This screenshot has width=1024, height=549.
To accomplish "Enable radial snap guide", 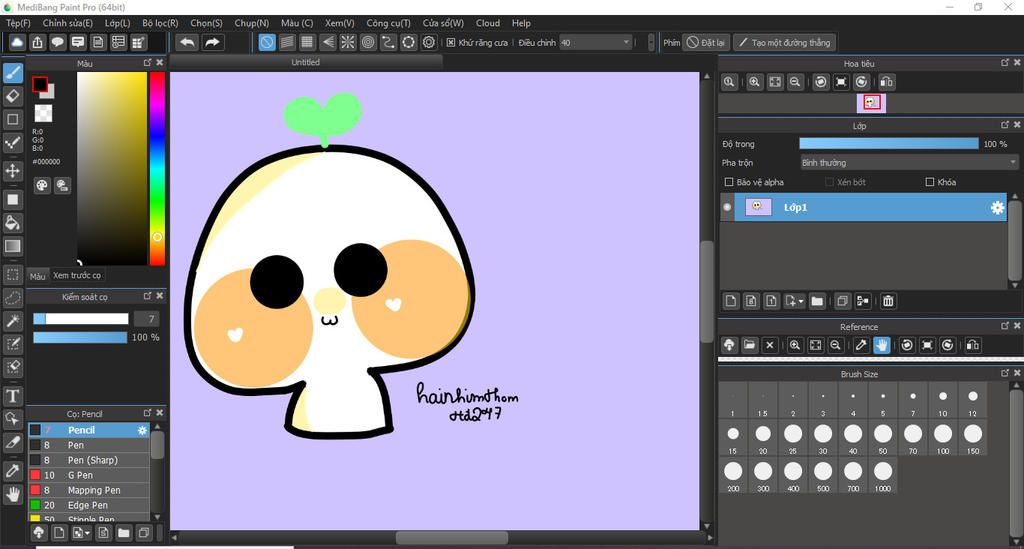I will tap(348, 42).
